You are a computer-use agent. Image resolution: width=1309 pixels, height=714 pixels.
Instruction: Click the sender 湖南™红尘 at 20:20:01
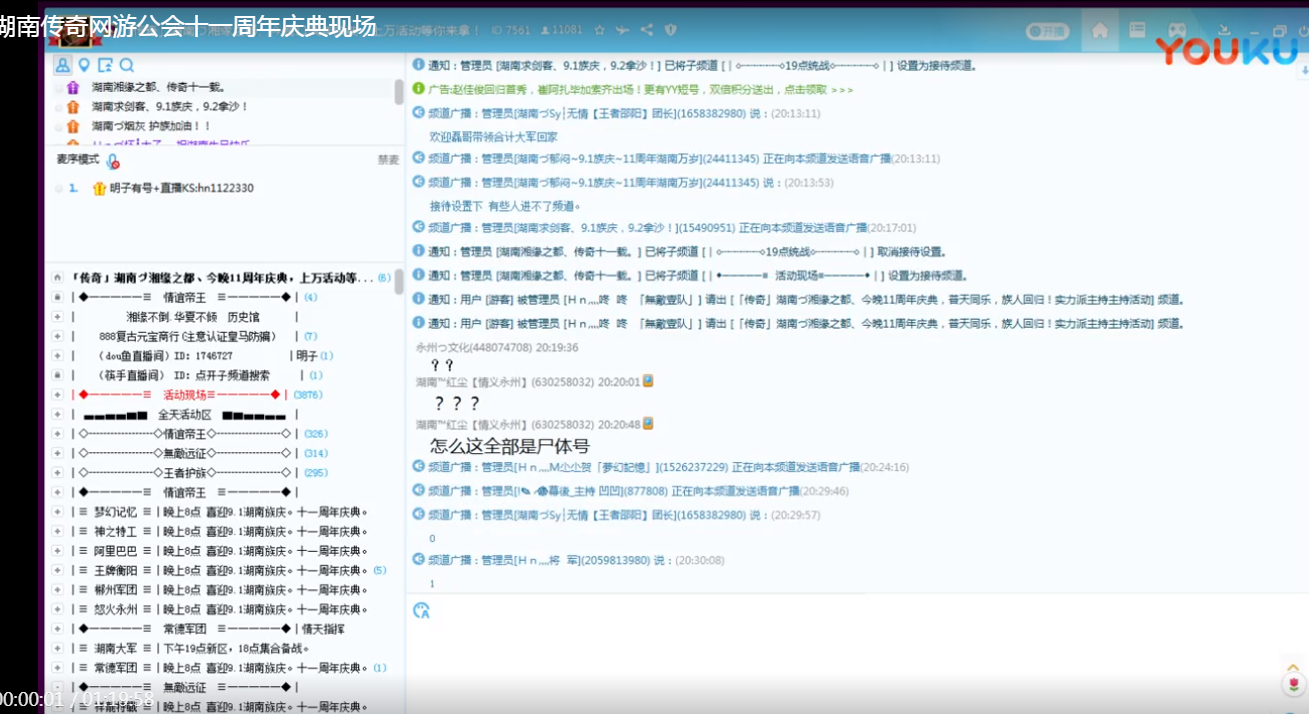pyautogui.click(x=505, y=381)
